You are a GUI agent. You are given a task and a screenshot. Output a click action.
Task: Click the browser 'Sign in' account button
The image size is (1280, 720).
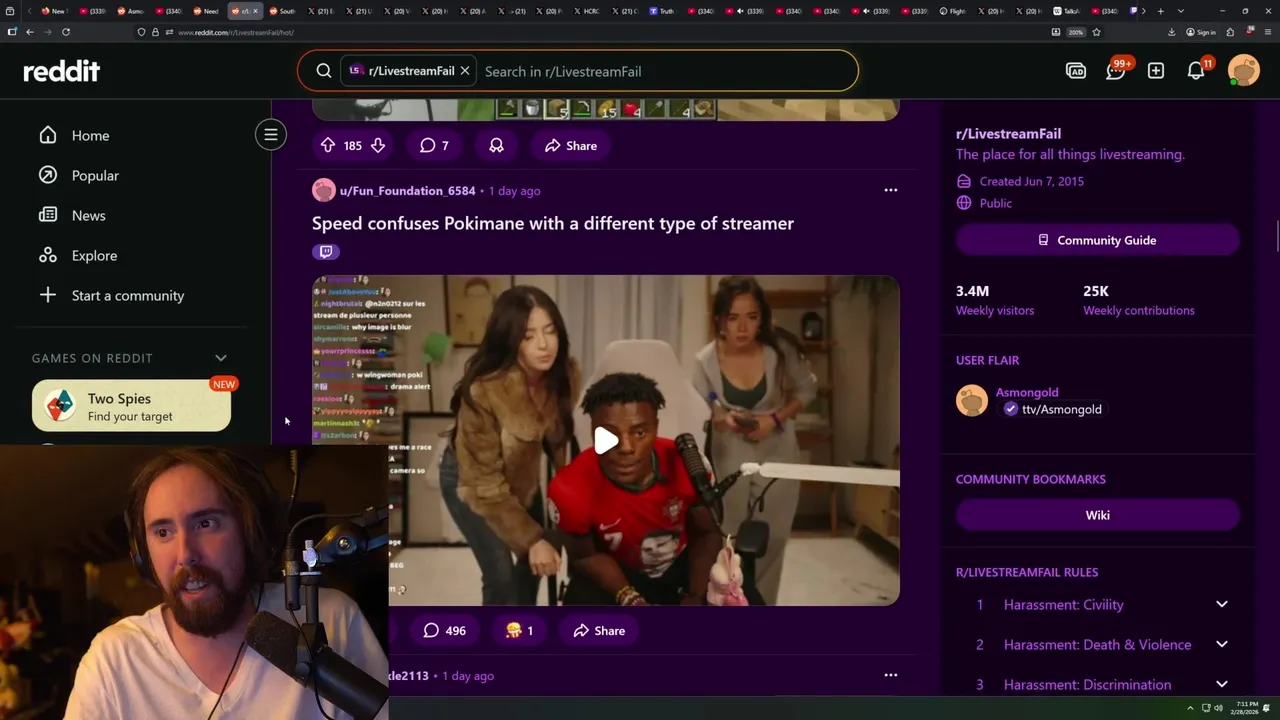pyautogui.click(x=1201, y=32)
